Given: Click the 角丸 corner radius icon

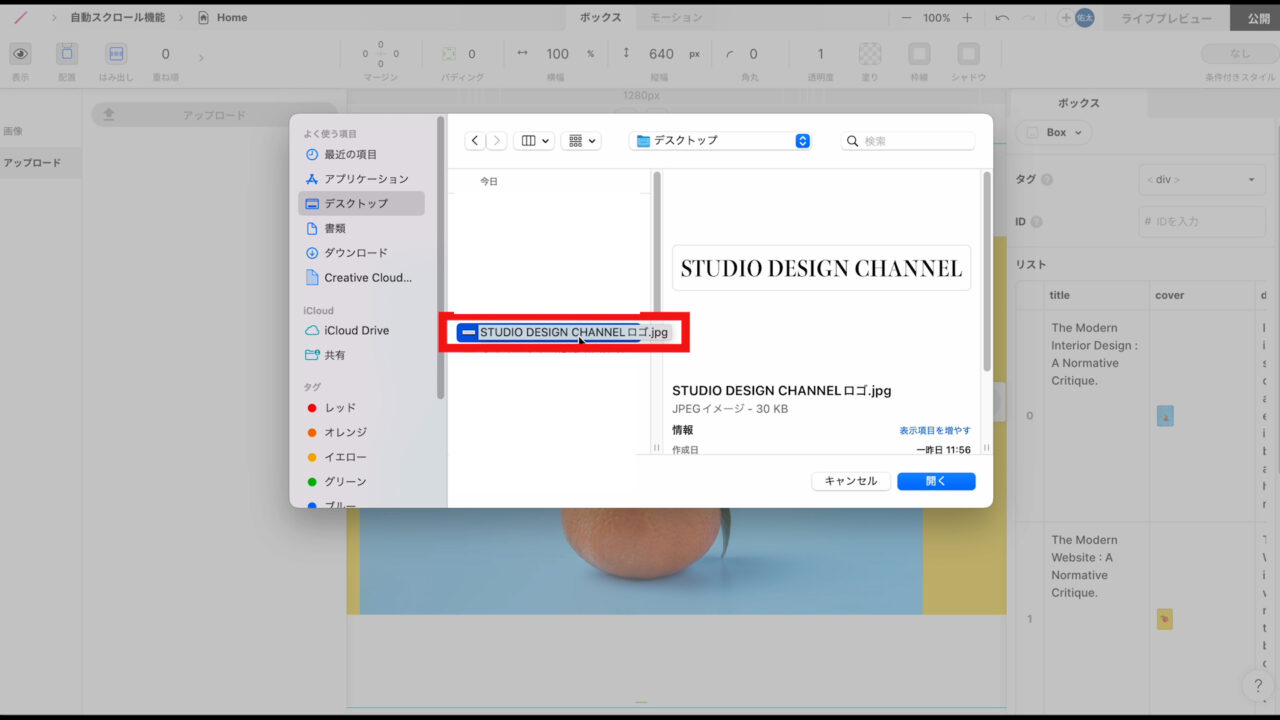Looking at the screenshot, I should pos(729,54).
